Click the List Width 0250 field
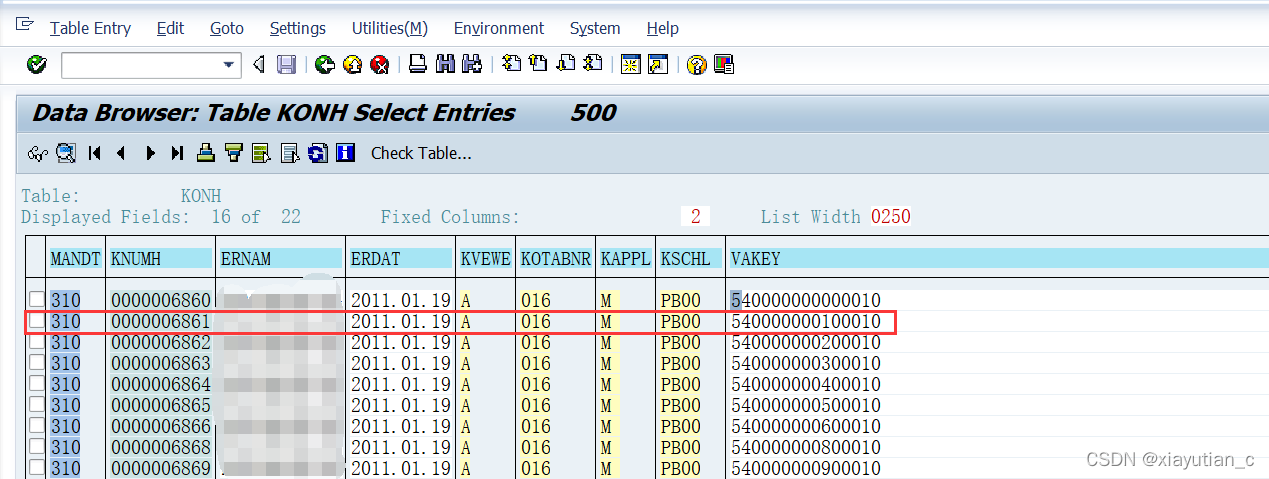 [890, 216]
